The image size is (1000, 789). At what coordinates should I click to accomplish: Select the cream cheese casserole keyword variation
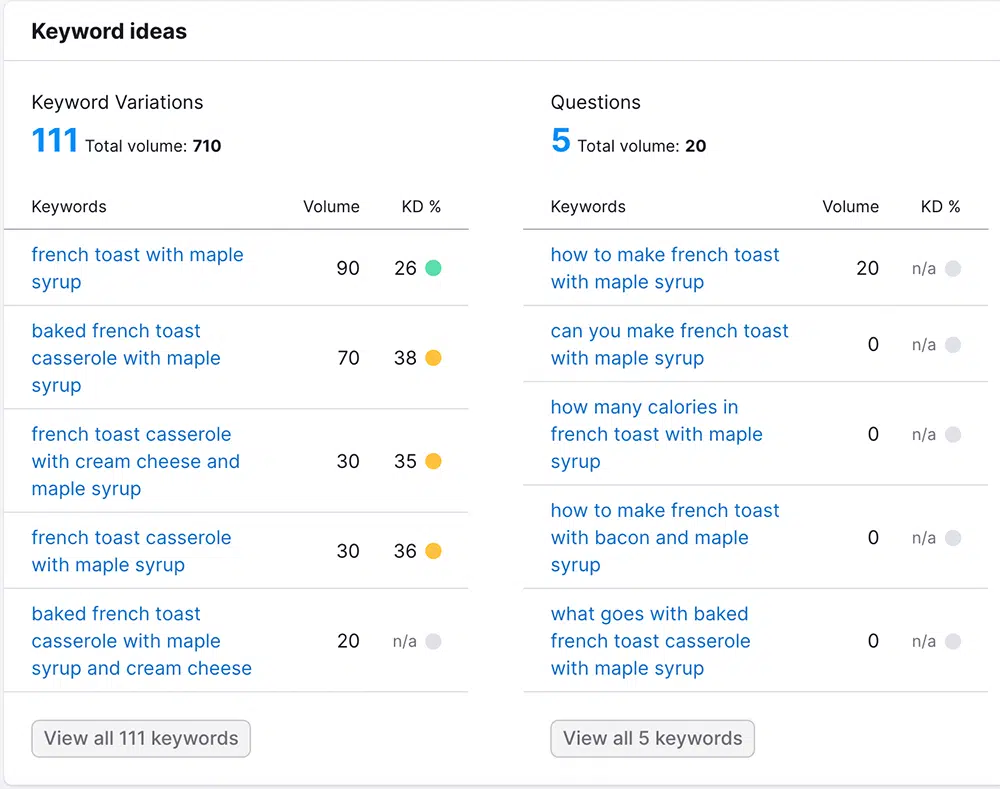coord(135,461)
